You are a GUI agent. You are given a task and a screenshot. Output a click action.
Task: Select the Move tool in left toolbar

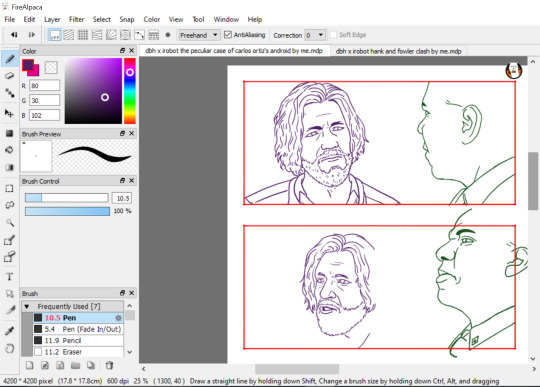[x=10, y=113]
